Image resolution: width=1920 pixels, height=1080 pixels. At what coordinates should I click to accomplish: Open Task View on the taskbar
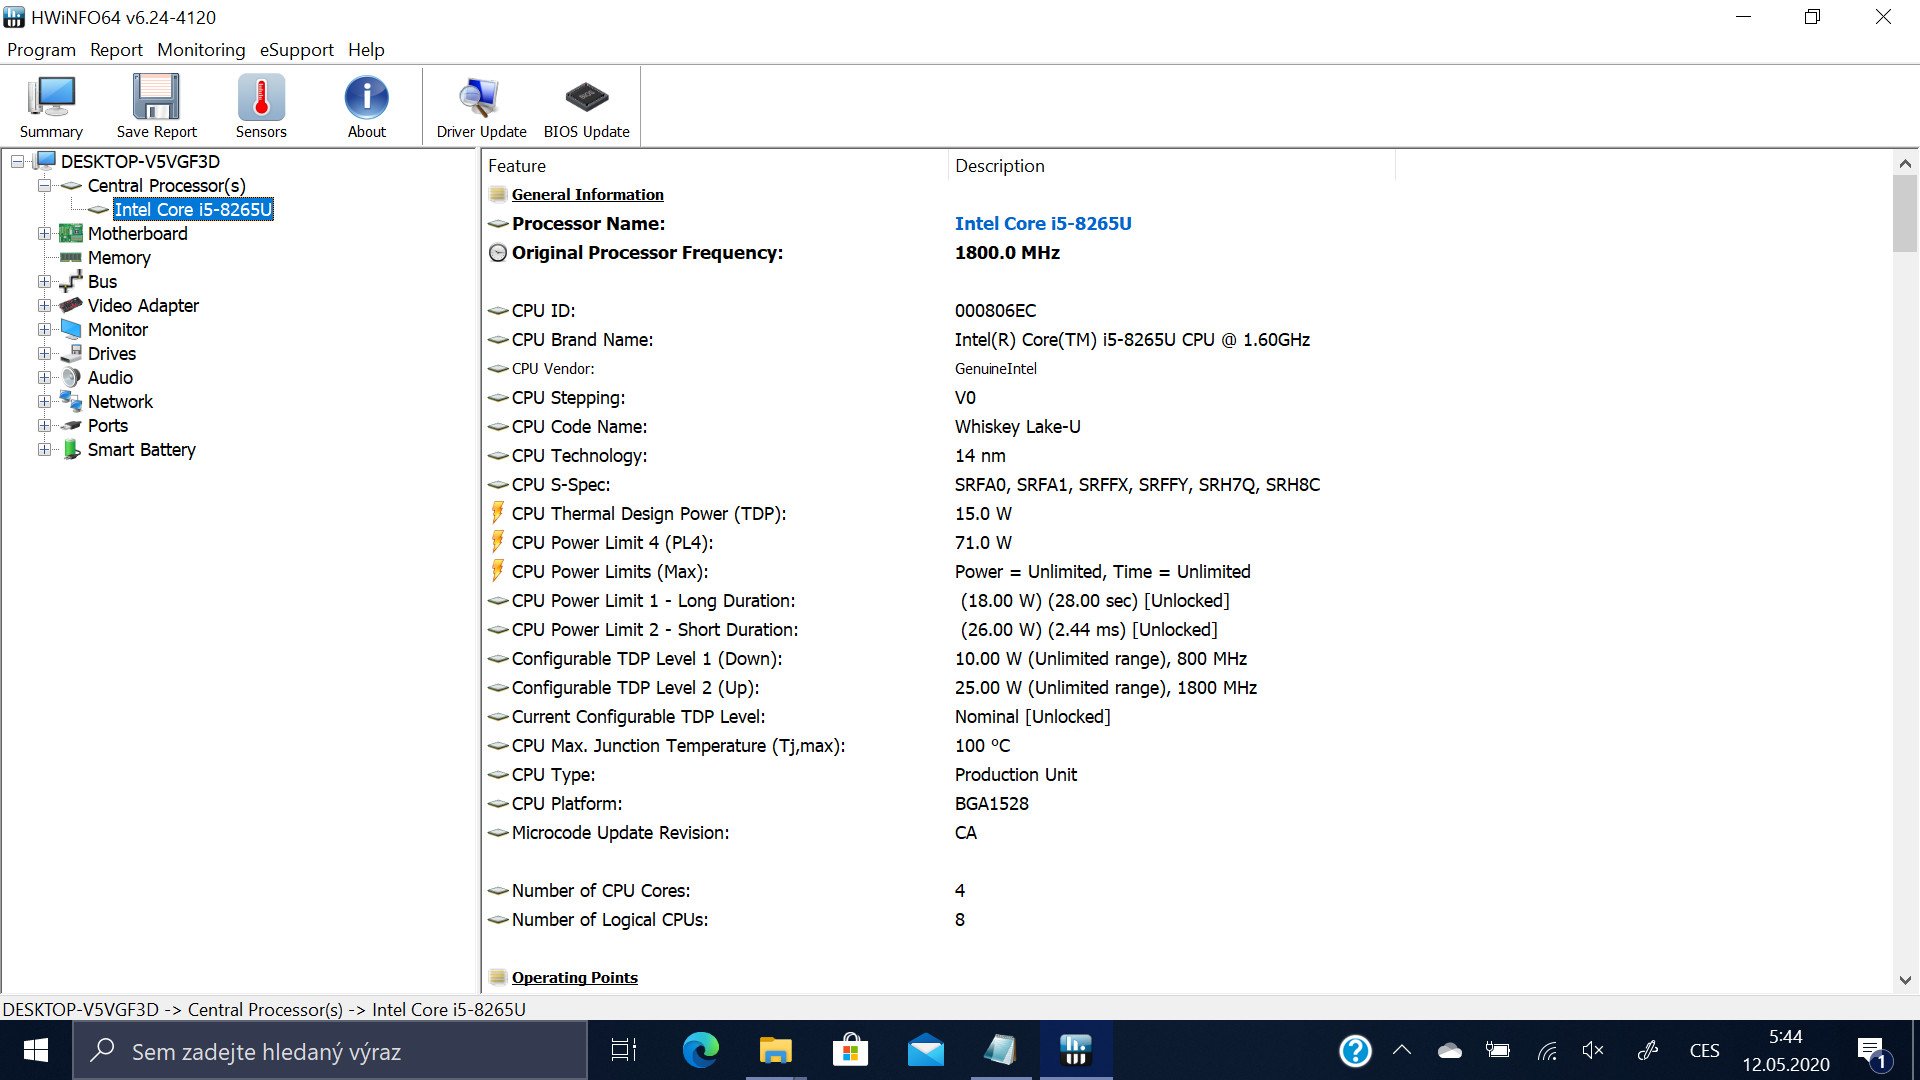[624, 1050]
